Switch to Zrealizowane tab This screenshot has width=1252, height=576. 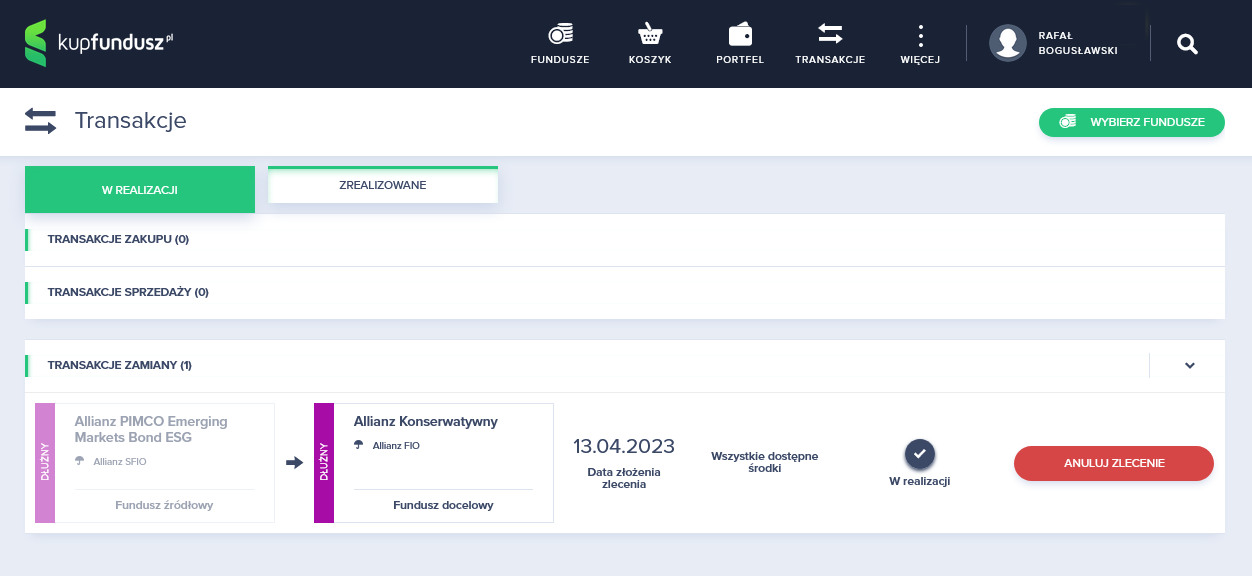coord(383,185)
